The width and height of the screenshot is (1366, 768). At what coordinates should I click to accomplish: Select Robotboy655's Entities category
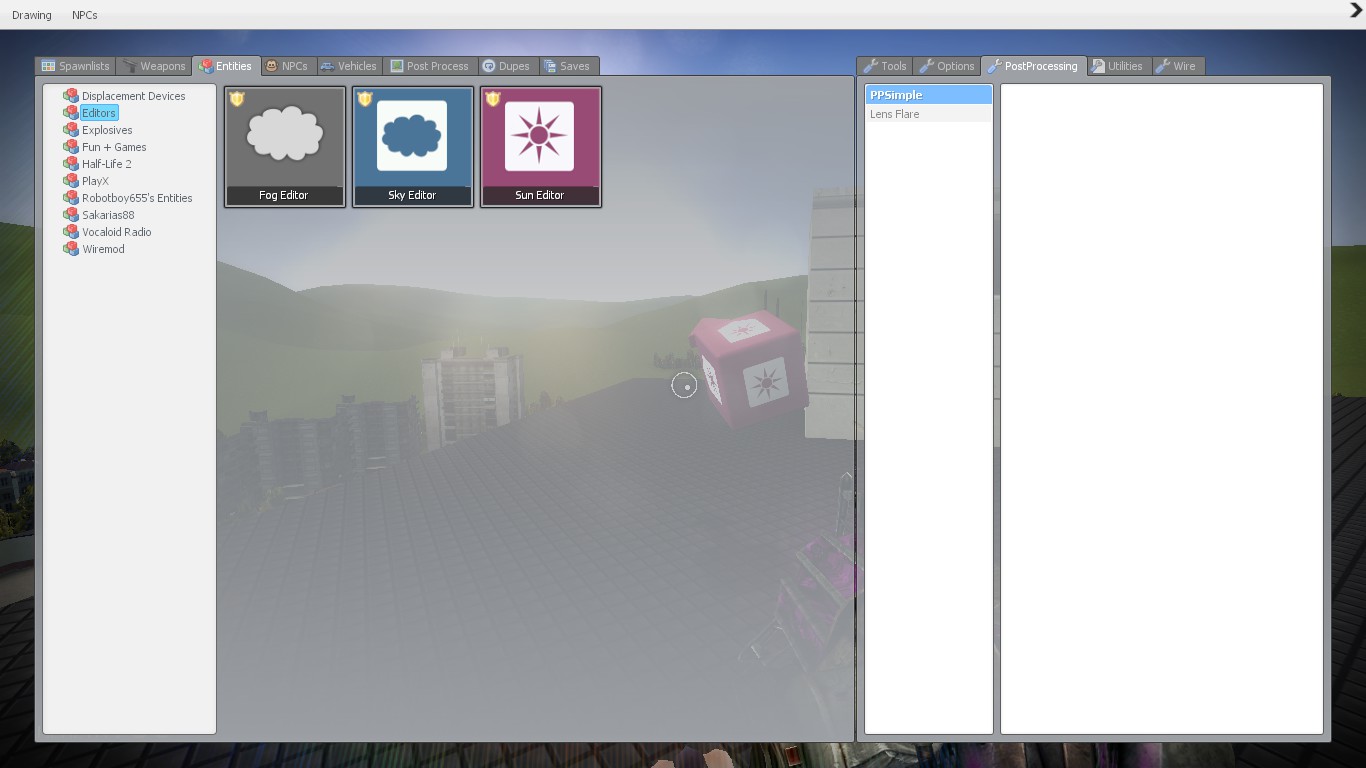[x=137, y=198]
